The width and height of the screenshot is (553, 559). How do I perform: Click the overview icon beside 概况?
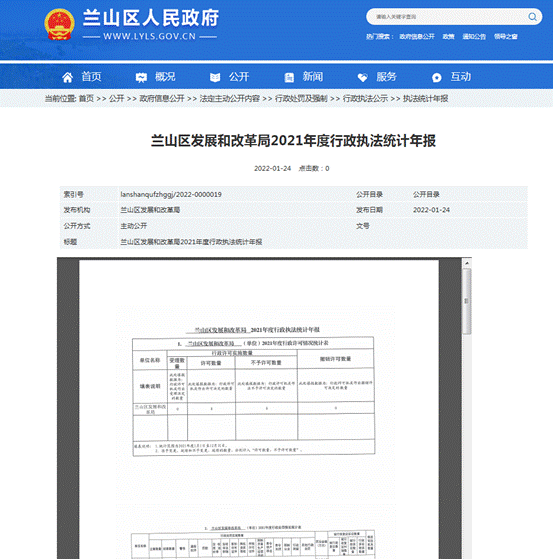click(x=141, y=77)
